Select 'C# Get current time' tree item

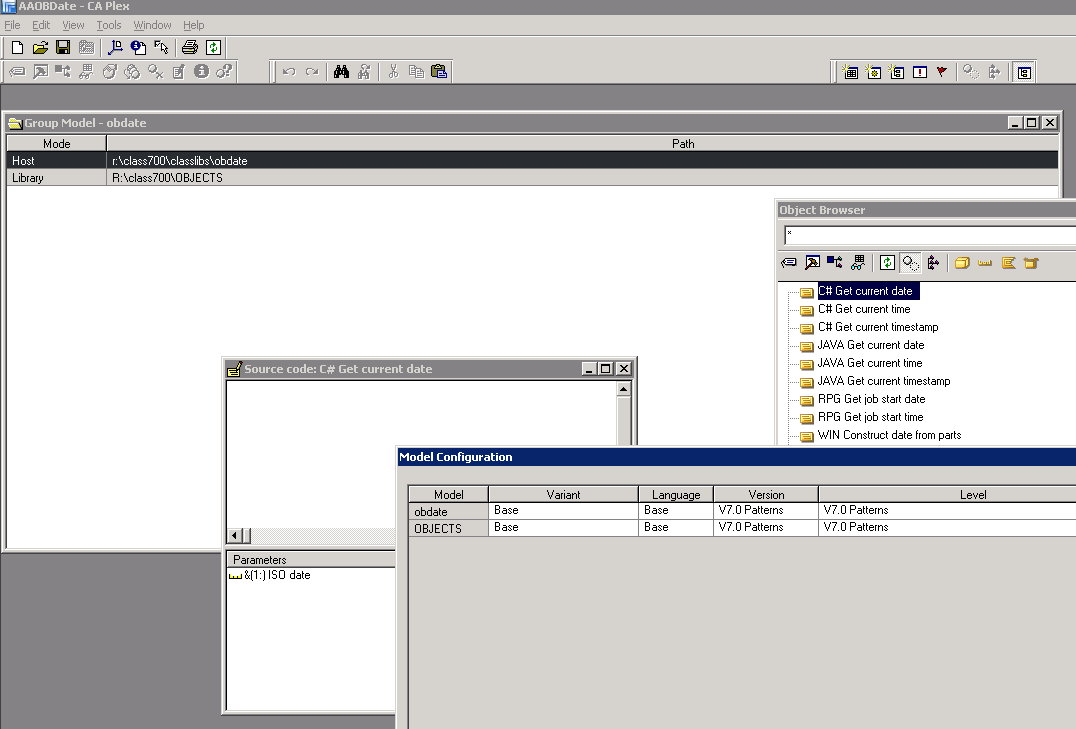[x=864, y=309]
